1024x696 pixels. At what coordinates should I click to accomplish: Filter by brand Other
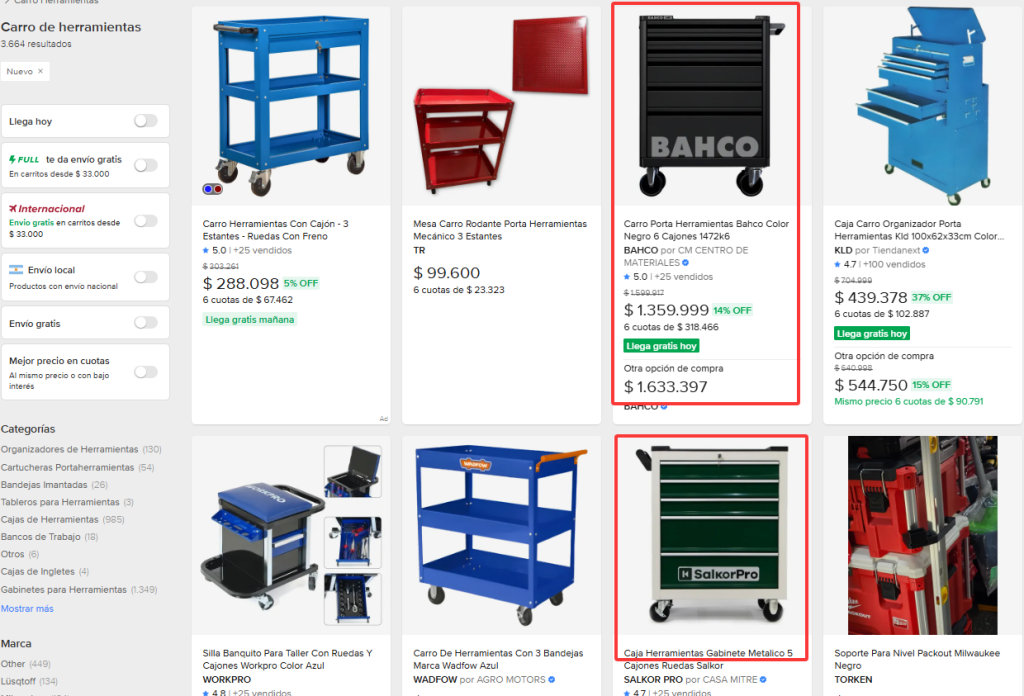pos(13,664)
